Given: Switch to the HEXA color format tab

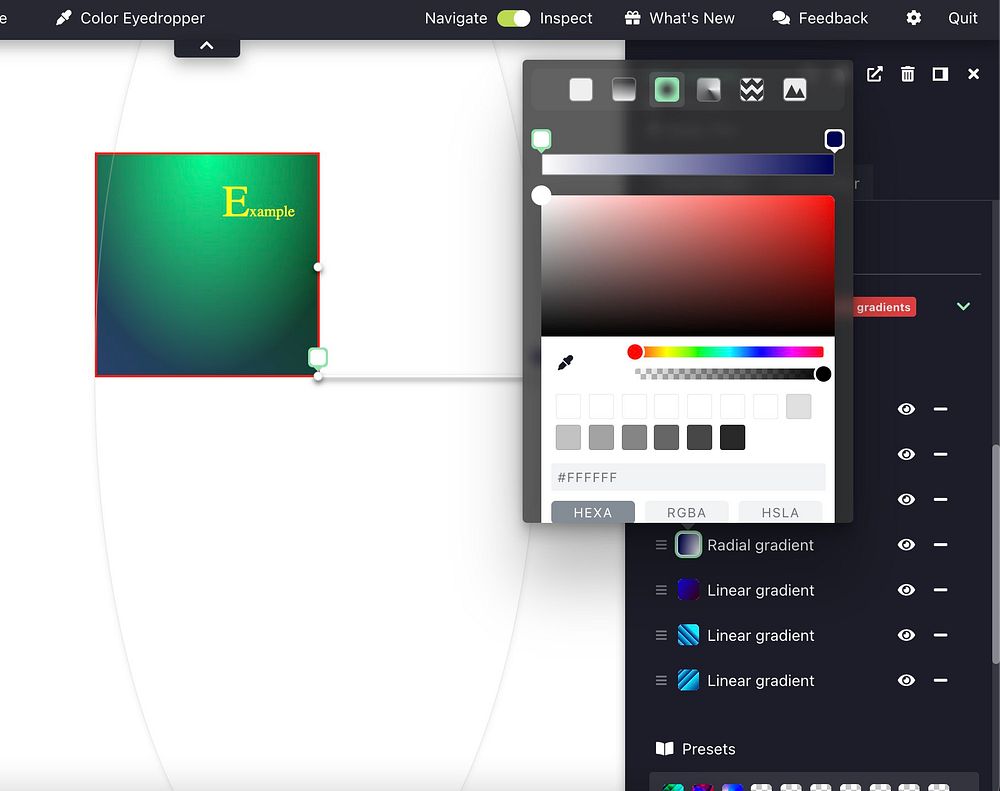Looking at the screenshot, I should (592, 512).
